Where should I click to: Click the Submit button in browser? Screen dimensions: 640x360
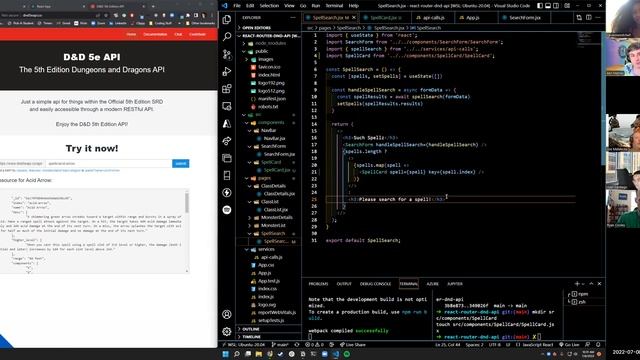(x=180, y=163)
